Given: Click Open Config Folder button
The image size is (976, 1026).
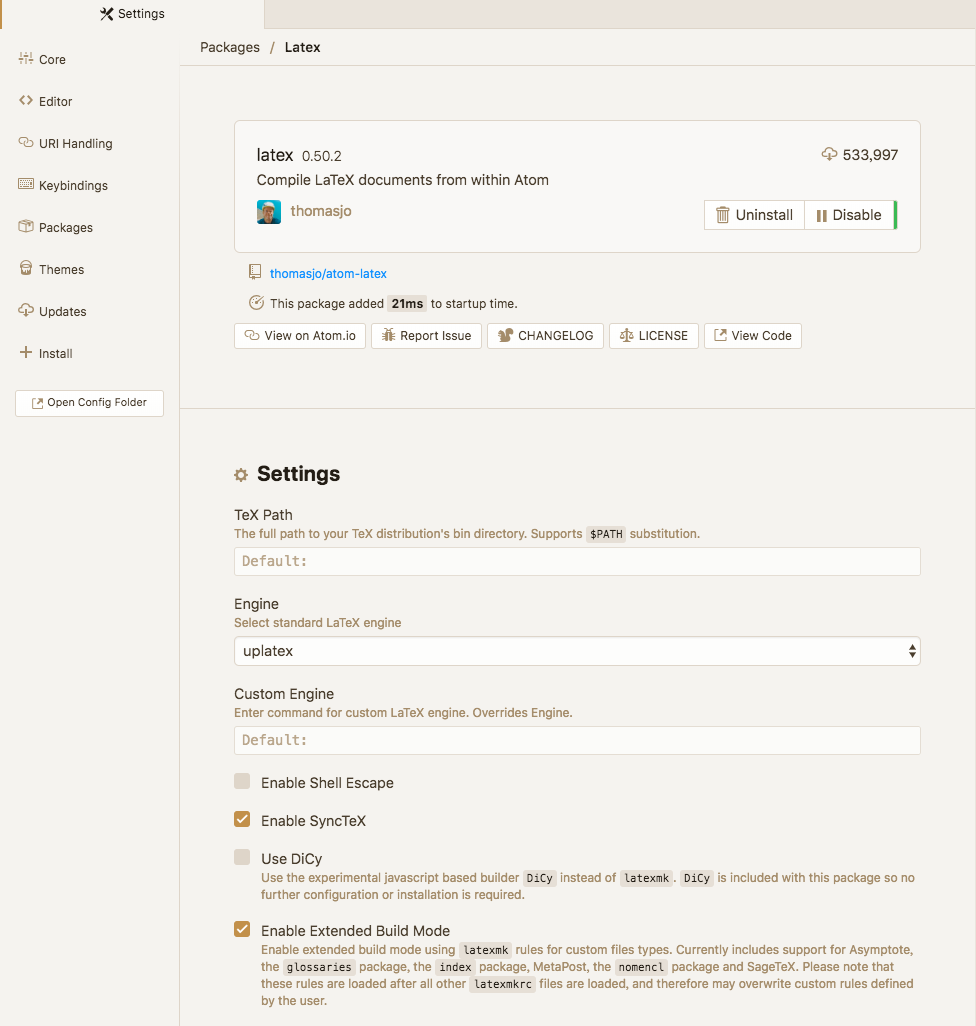Looking at the screenshot, I should point(90,402).
